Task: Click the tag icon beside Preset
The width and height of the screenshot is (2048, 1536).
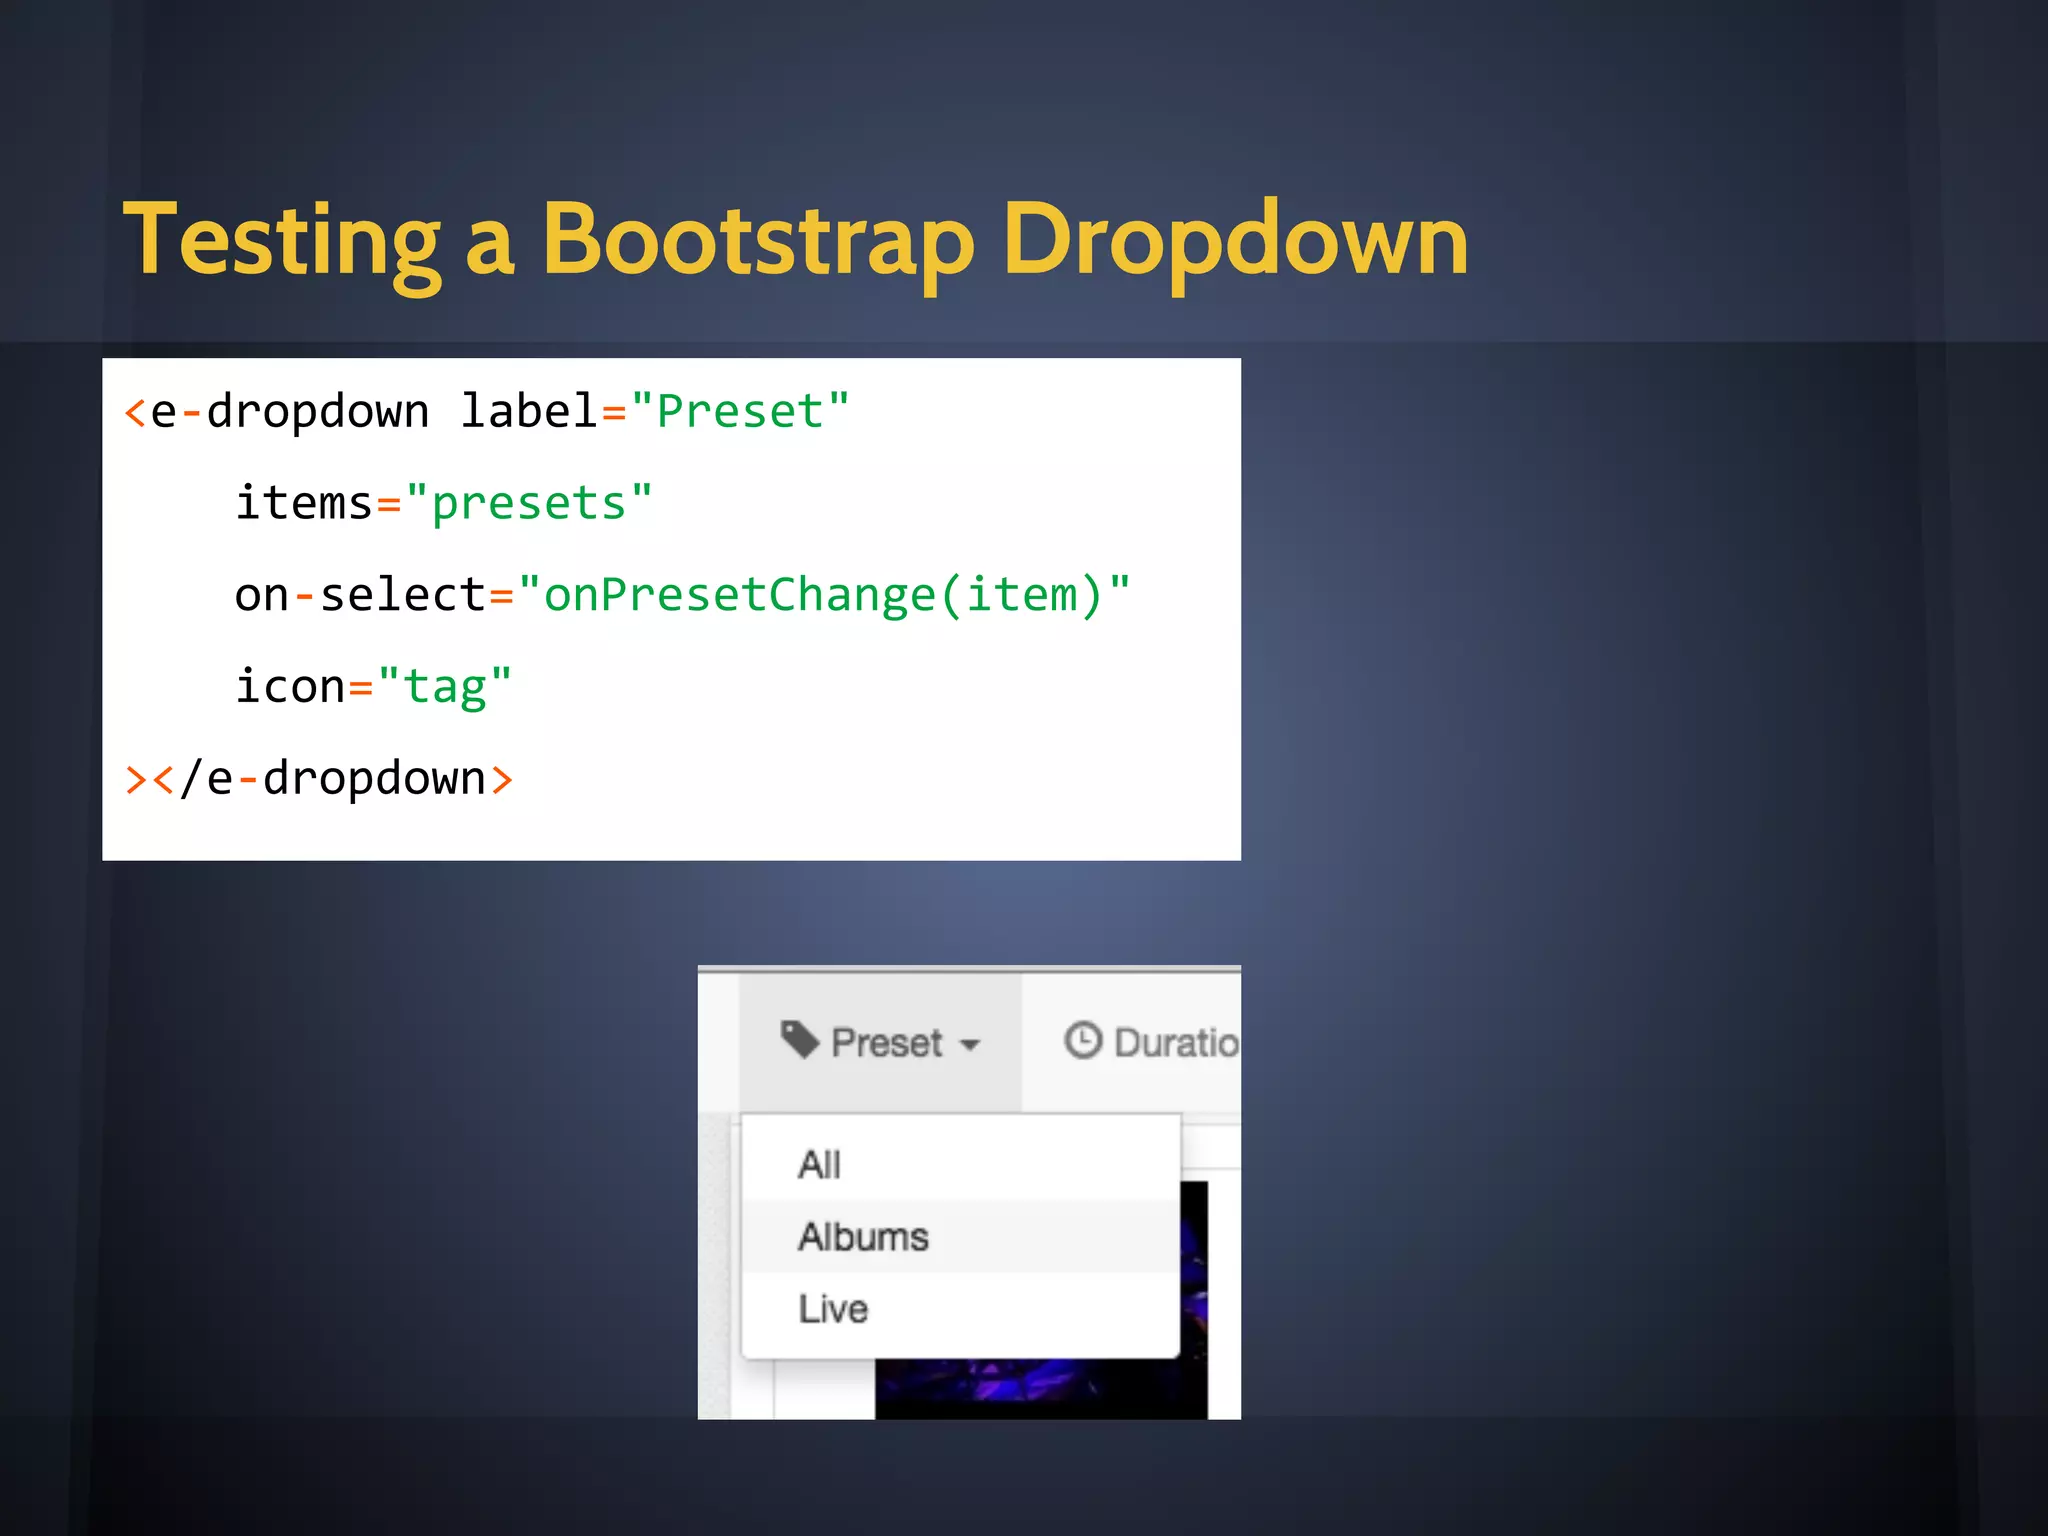Action: tap(799, 1040)
